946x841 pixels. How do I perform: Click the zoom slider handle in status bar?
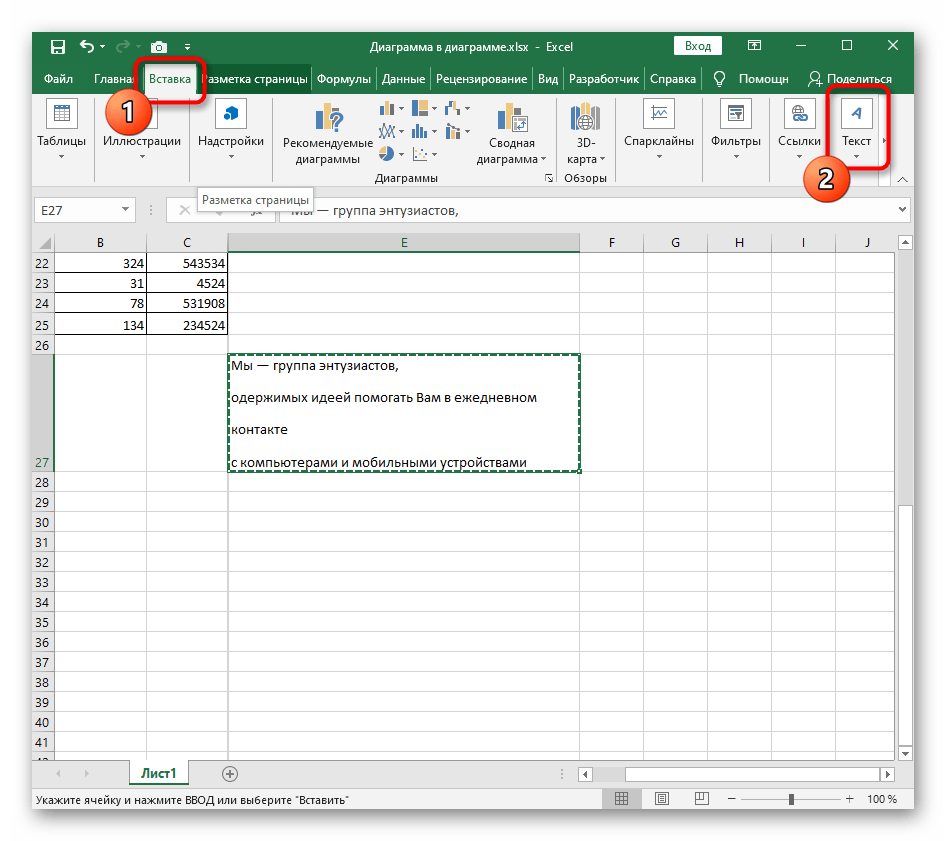[x=791, y=799]
